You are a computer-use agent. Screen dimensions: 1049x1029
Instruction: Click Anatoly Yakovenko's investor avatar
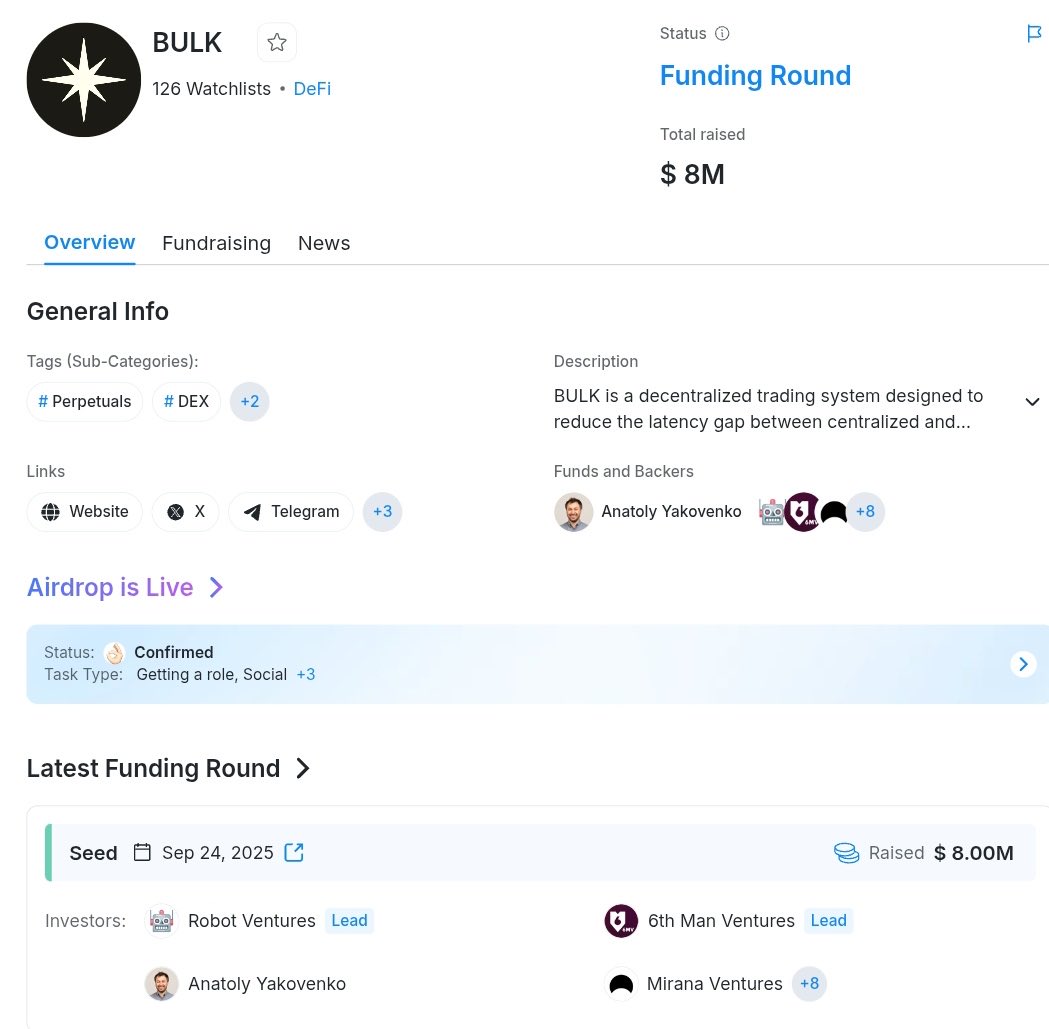(x=161, y=984)
